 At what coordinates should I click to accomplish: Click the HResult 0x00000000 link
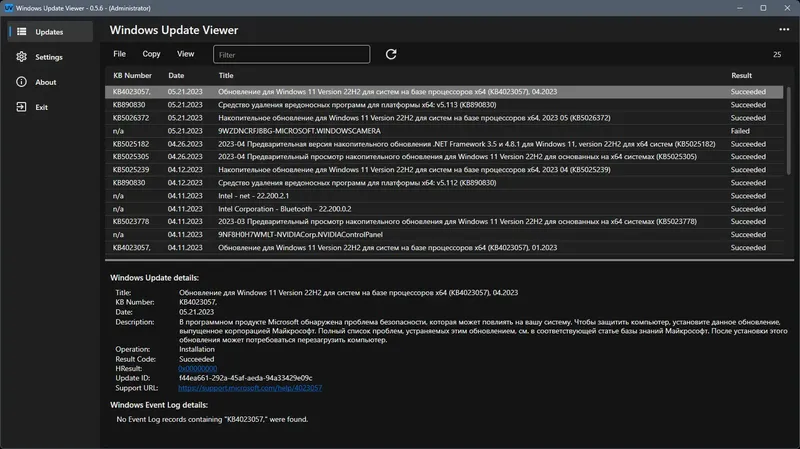point(197,368)
